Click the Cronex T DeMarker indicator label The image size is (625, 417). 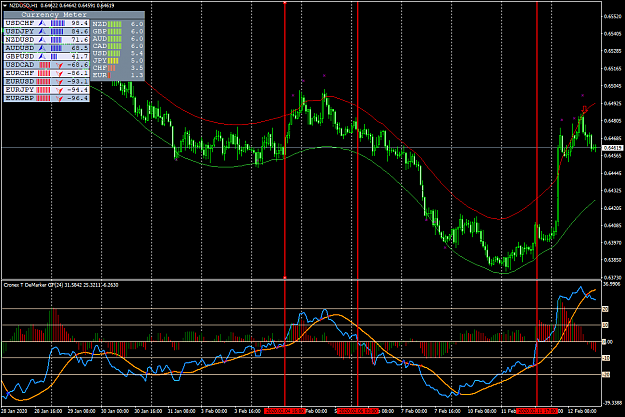(x=61, y=285)
